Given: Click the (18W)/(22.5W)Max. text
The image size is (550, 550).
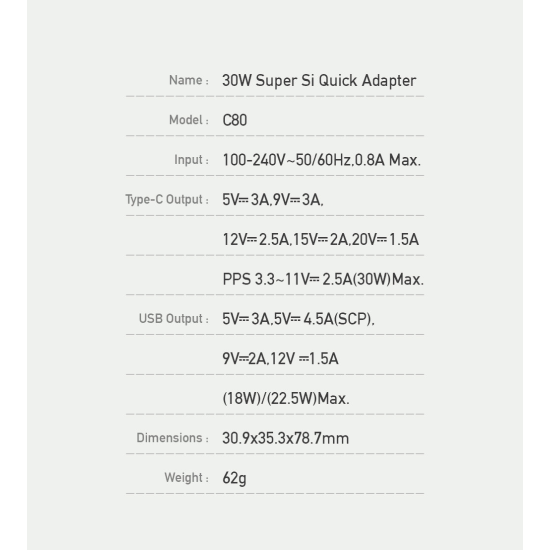Looking at the screenshot, I should [286, 399].
